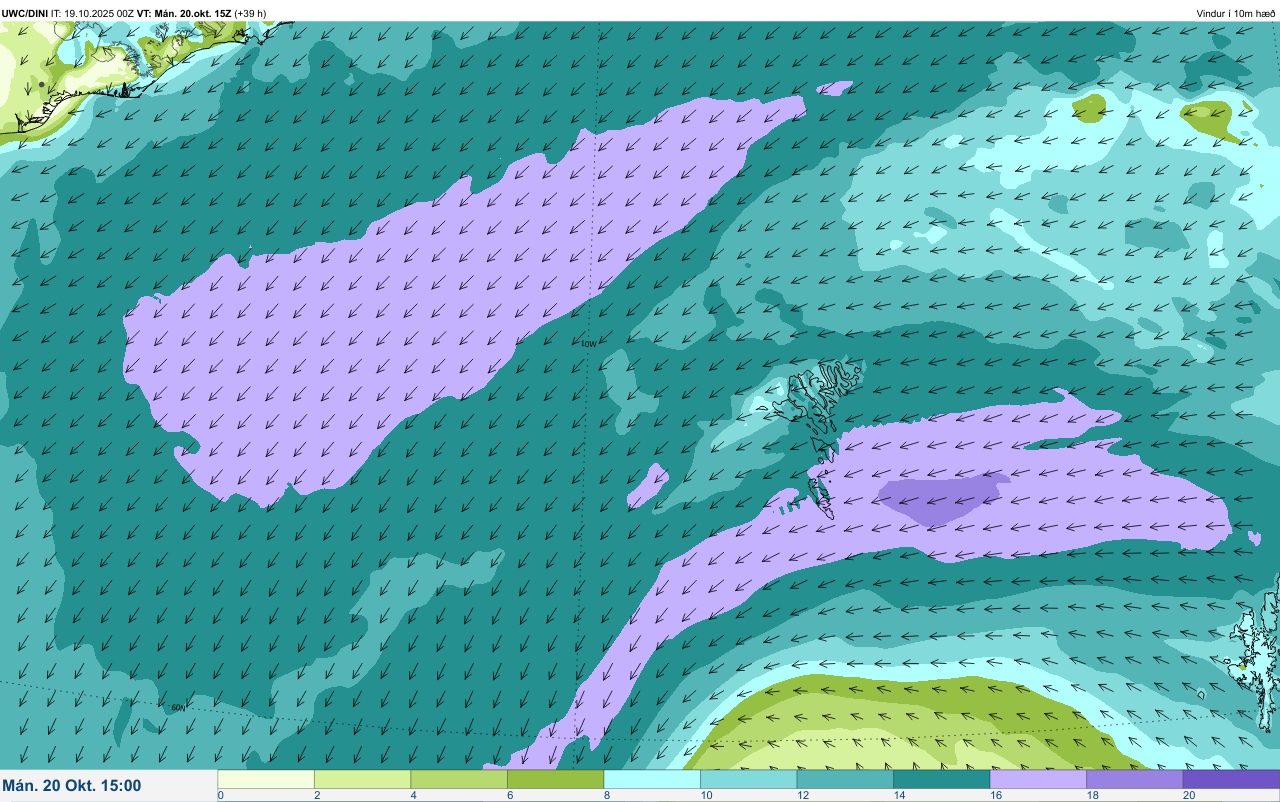Click the 0–2 pale yellow legend swatch
1280x802 pixels.
(x=266, y=779)
